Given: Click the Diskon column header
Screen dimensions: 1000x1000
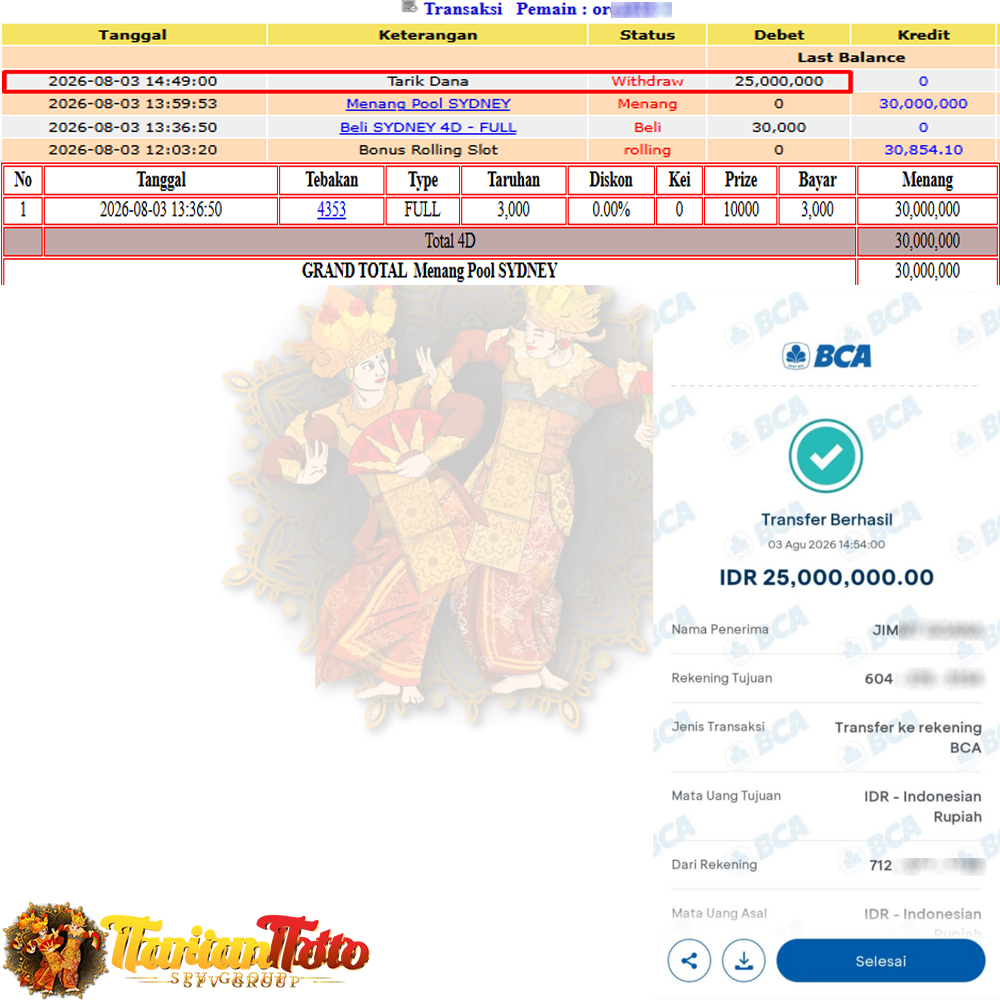Looking at the screenshot, I should 610,180.
